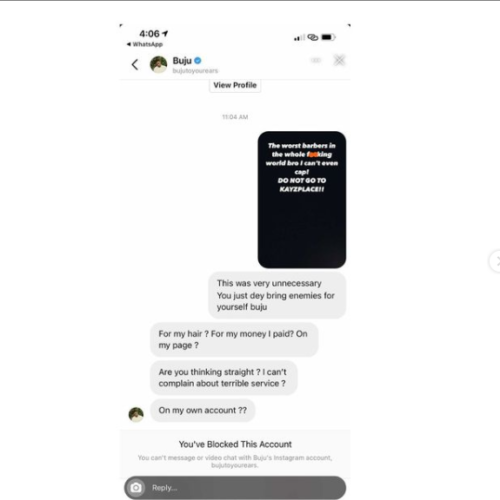Tap the 'For my hair ?' message bubble
Viewport: 500px width, 500px height.
click(234, 339)
